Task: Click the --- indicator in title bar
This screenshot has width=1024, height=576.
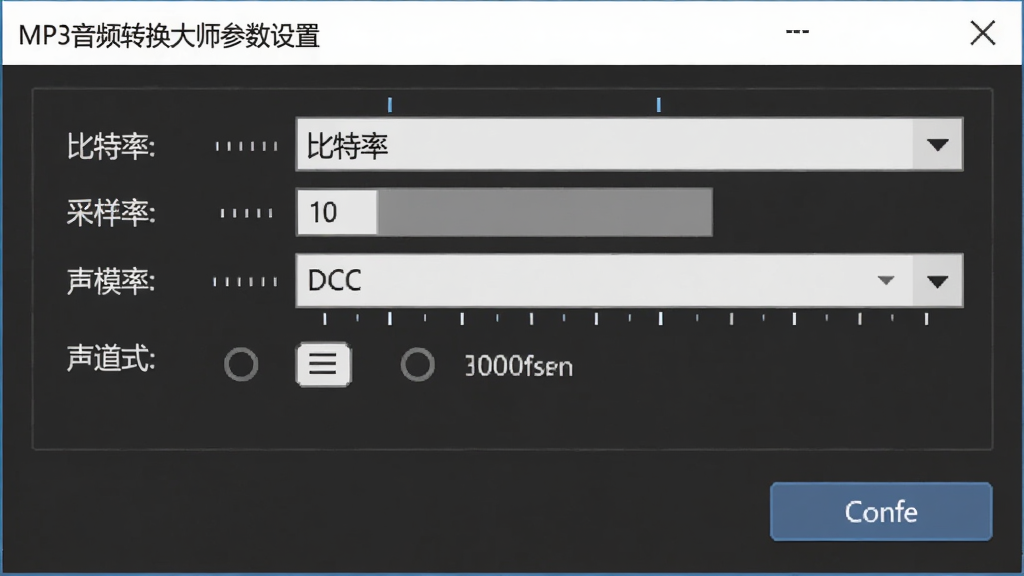Action: [x=797, y=31]
